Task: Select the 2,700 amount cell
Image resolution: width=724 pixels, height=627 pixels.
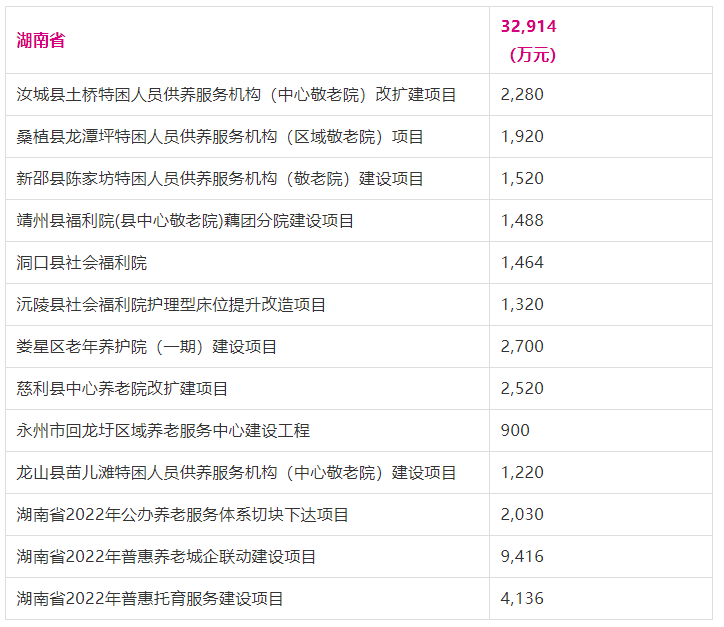Action: (522, 347)
